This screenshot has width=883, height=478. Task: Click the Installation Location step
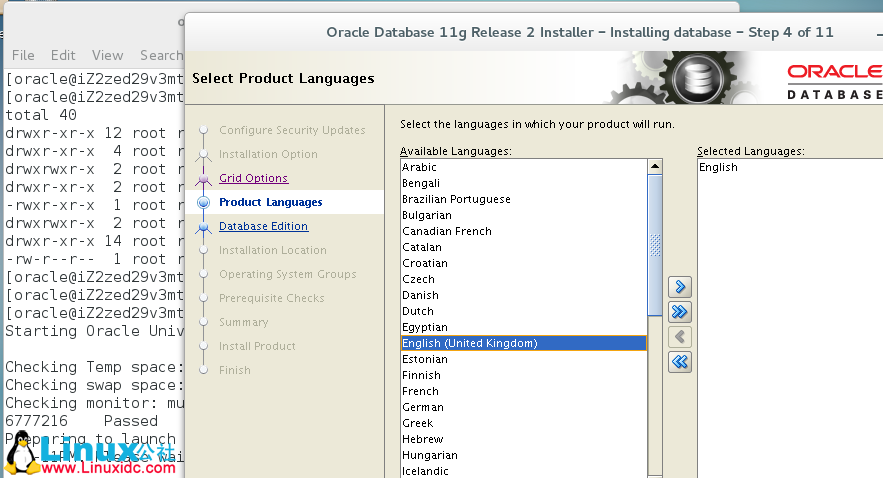pyautogui.click(x=273, y=250)
